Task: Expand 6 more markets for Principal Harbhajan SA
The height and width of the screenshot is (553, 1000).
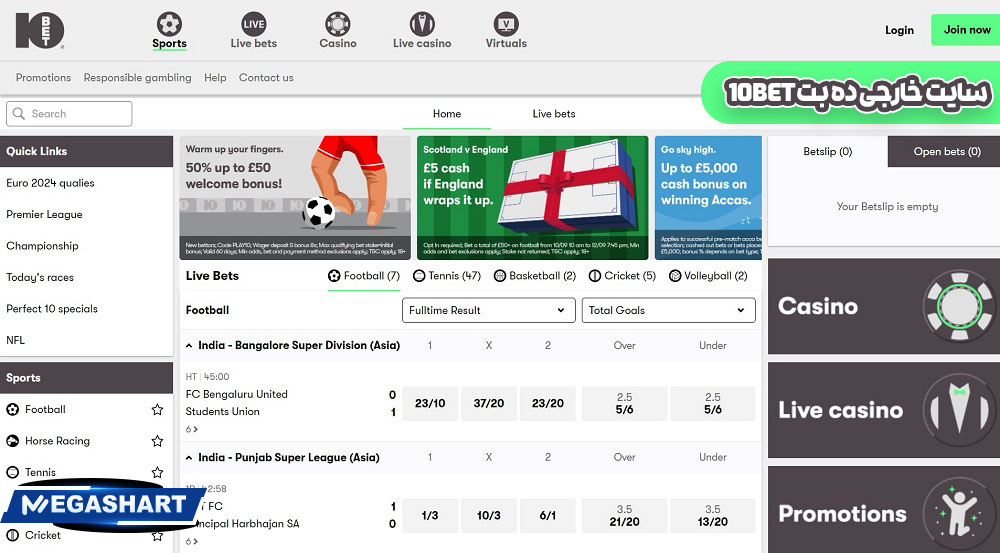Action: tap(191, 542)
